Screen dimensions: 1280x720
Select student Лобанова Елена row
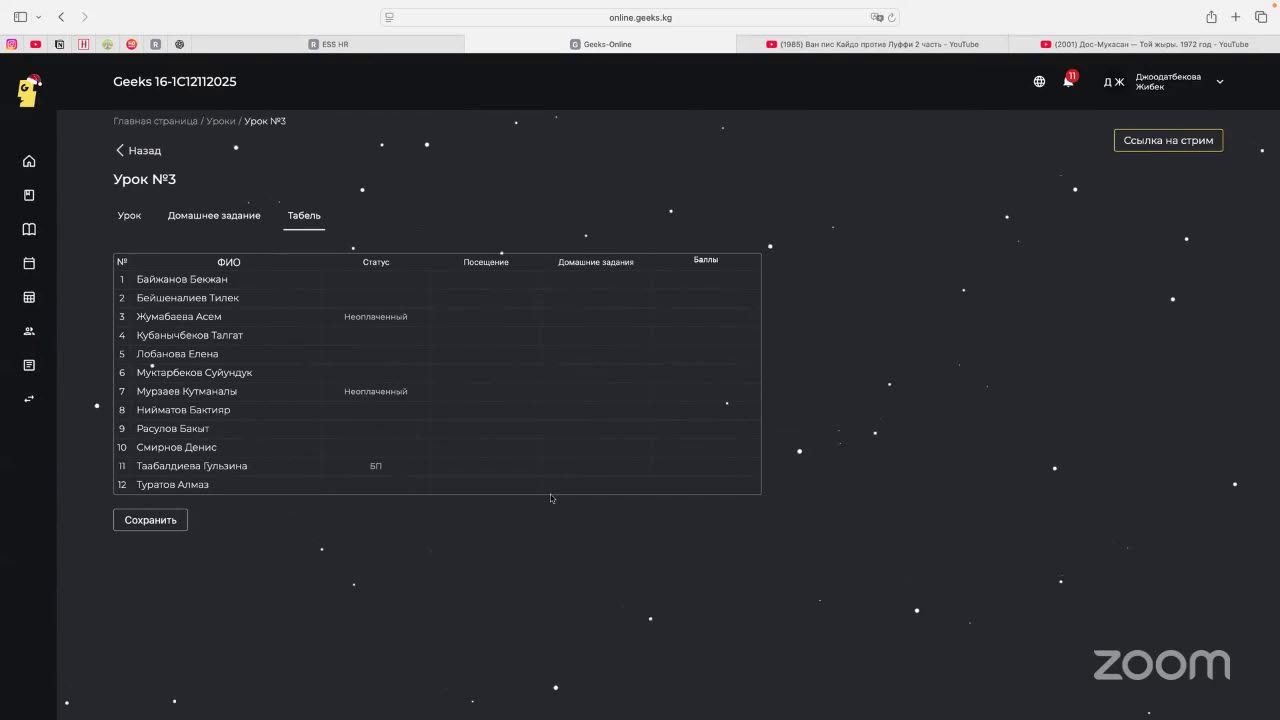(437, 354)
